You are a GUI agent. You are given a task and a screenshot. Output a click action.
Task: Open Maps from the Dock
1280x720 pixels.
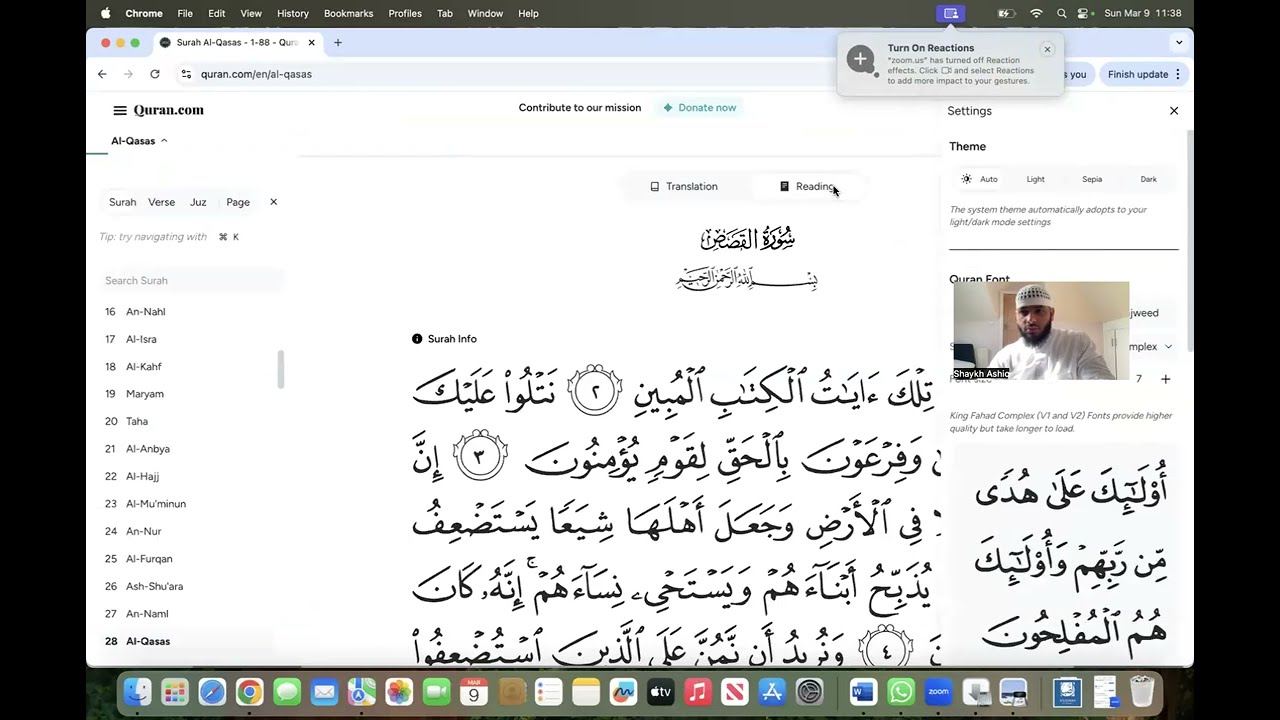pos(362,692)
